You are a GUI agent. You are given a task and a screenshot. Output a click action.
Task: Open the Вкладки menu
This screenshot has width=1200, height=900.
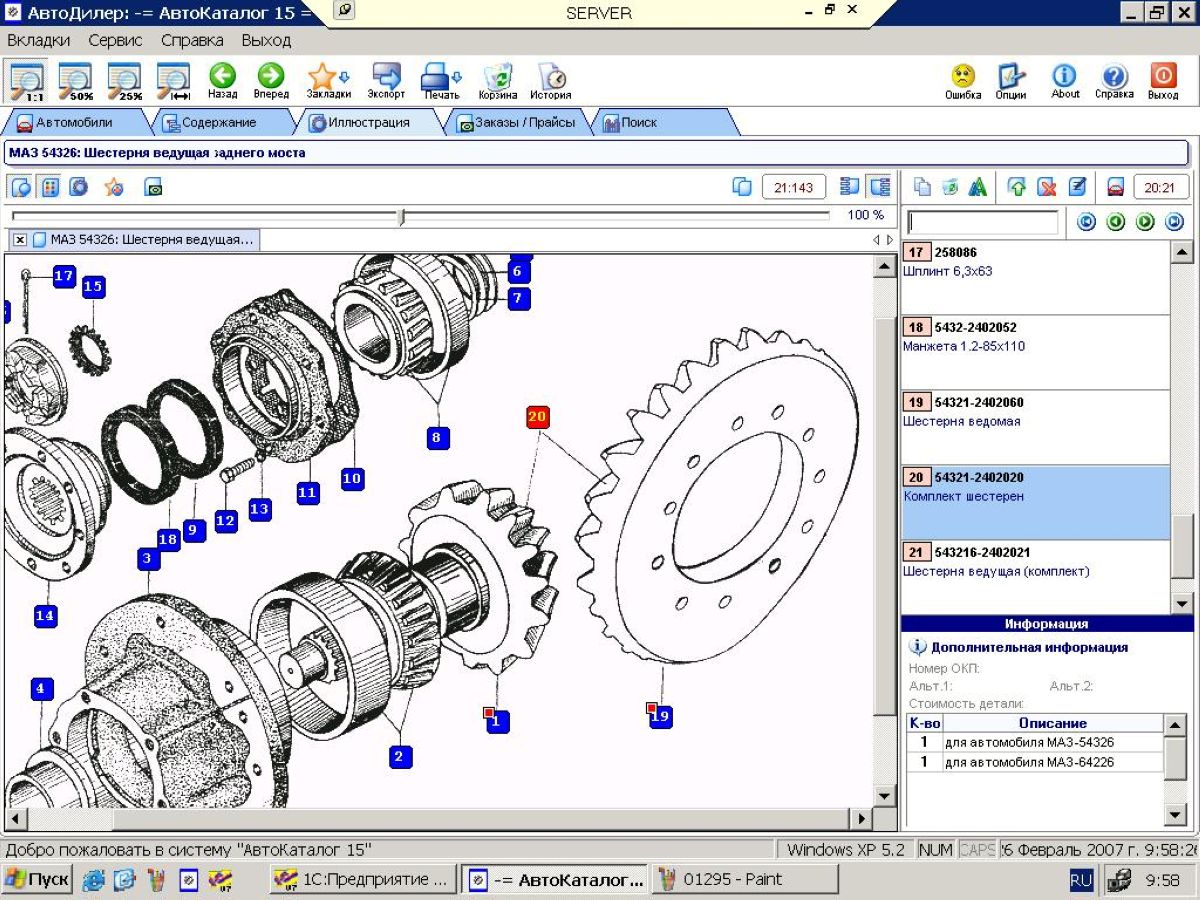[x=39, y=41]
